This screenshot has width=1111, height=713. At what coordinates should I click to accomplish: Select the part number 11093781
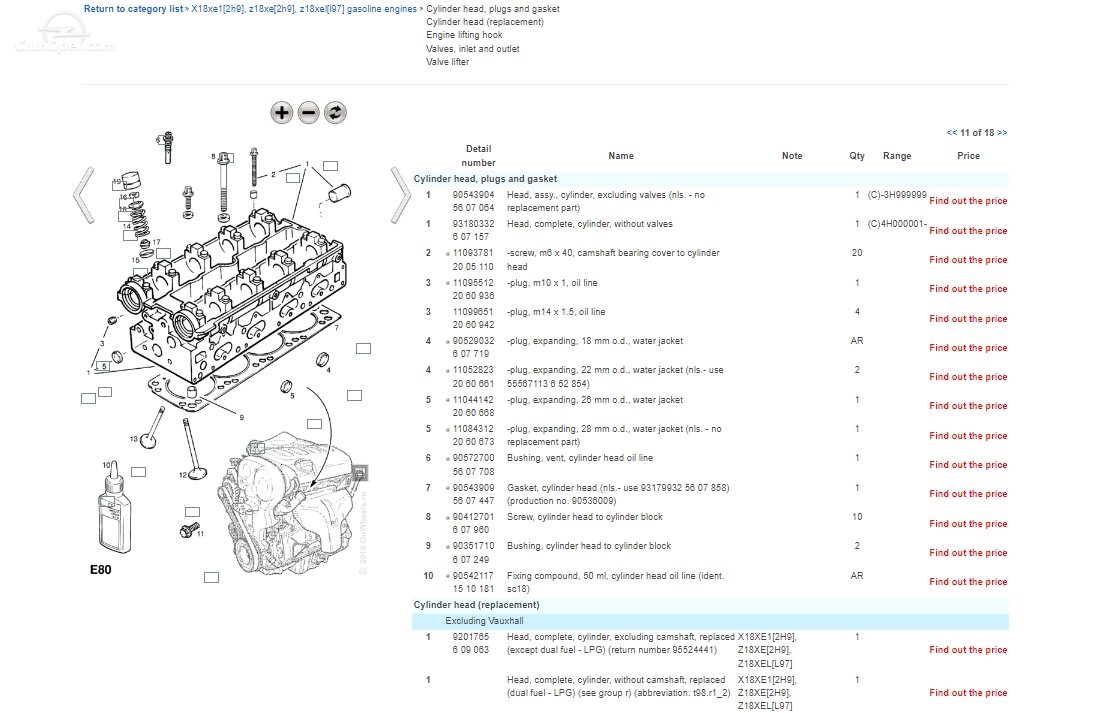pyautogui.click(x=473, y=253)
